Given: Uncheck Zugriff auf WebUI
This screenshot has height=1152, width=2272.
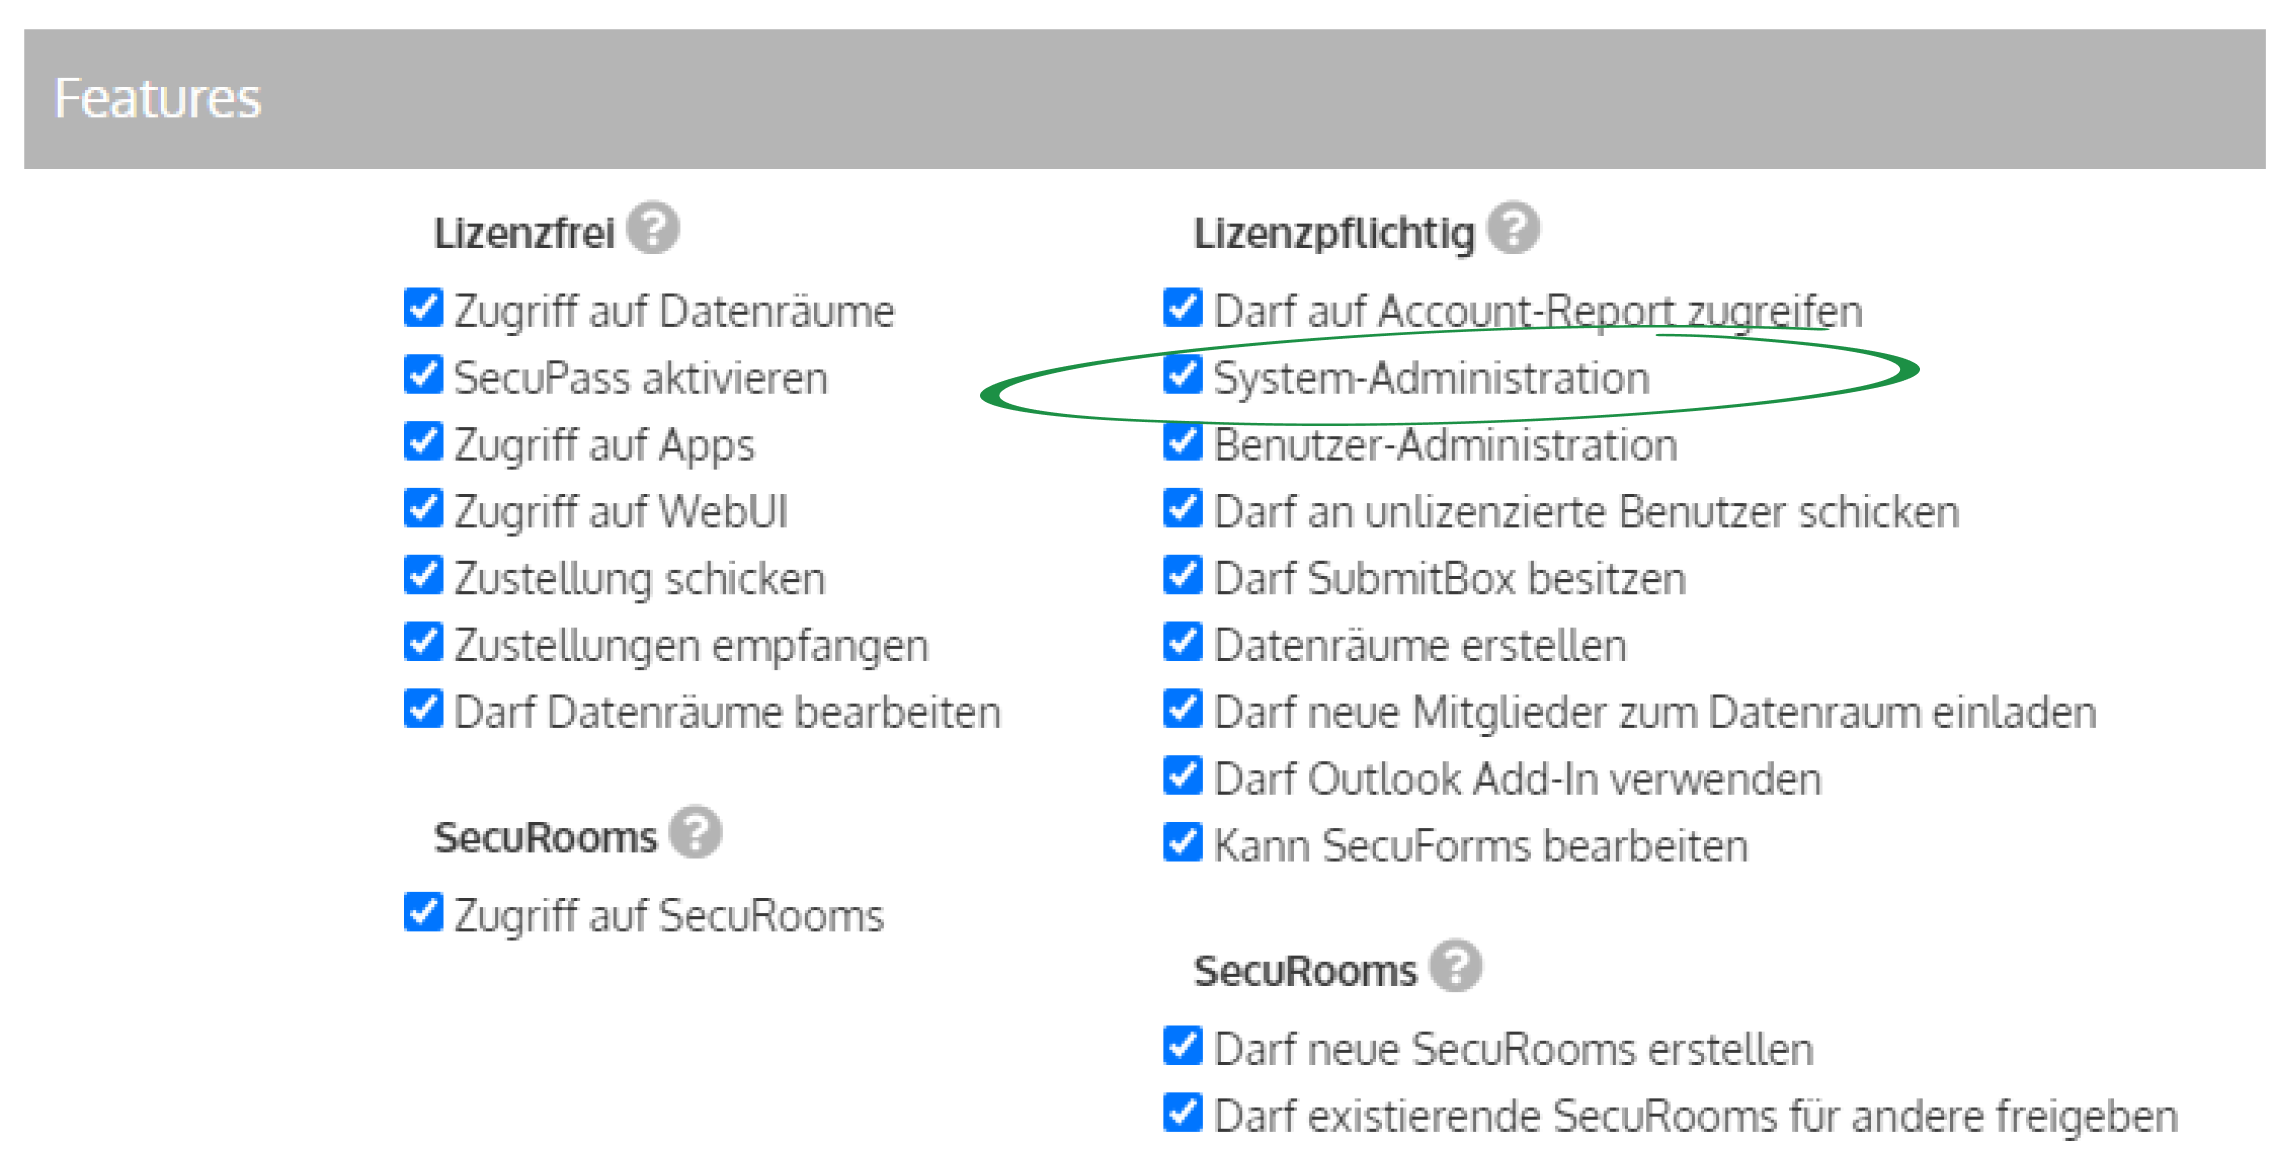Looking at the screenshot, I should click(x=424, y=509).
